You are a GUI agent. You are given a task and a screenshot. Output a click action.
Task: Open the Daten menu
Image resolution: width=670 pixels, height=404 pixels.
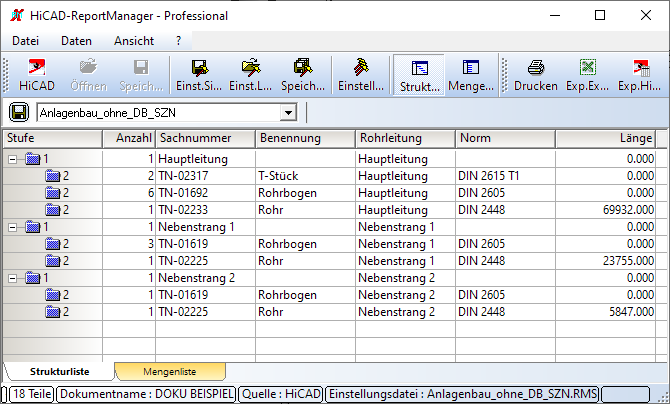[x=76, y=41]
